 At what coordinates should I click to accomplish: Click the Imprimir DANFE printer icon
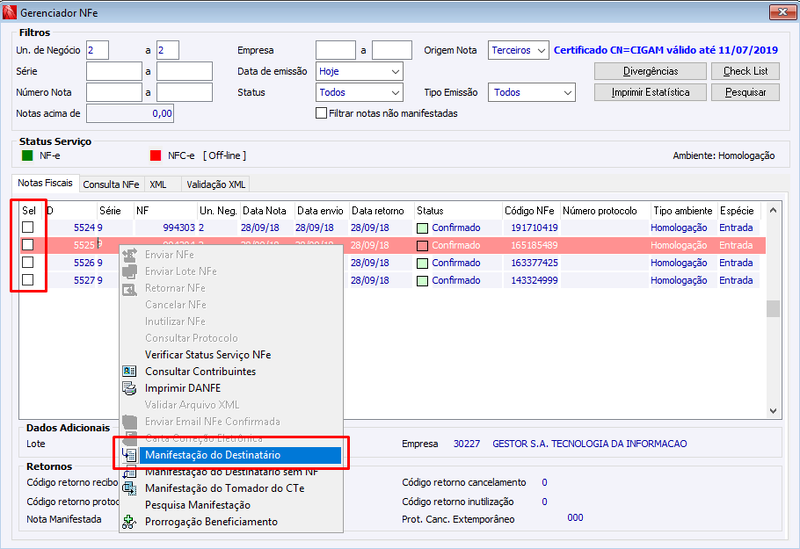click(130, 388)
